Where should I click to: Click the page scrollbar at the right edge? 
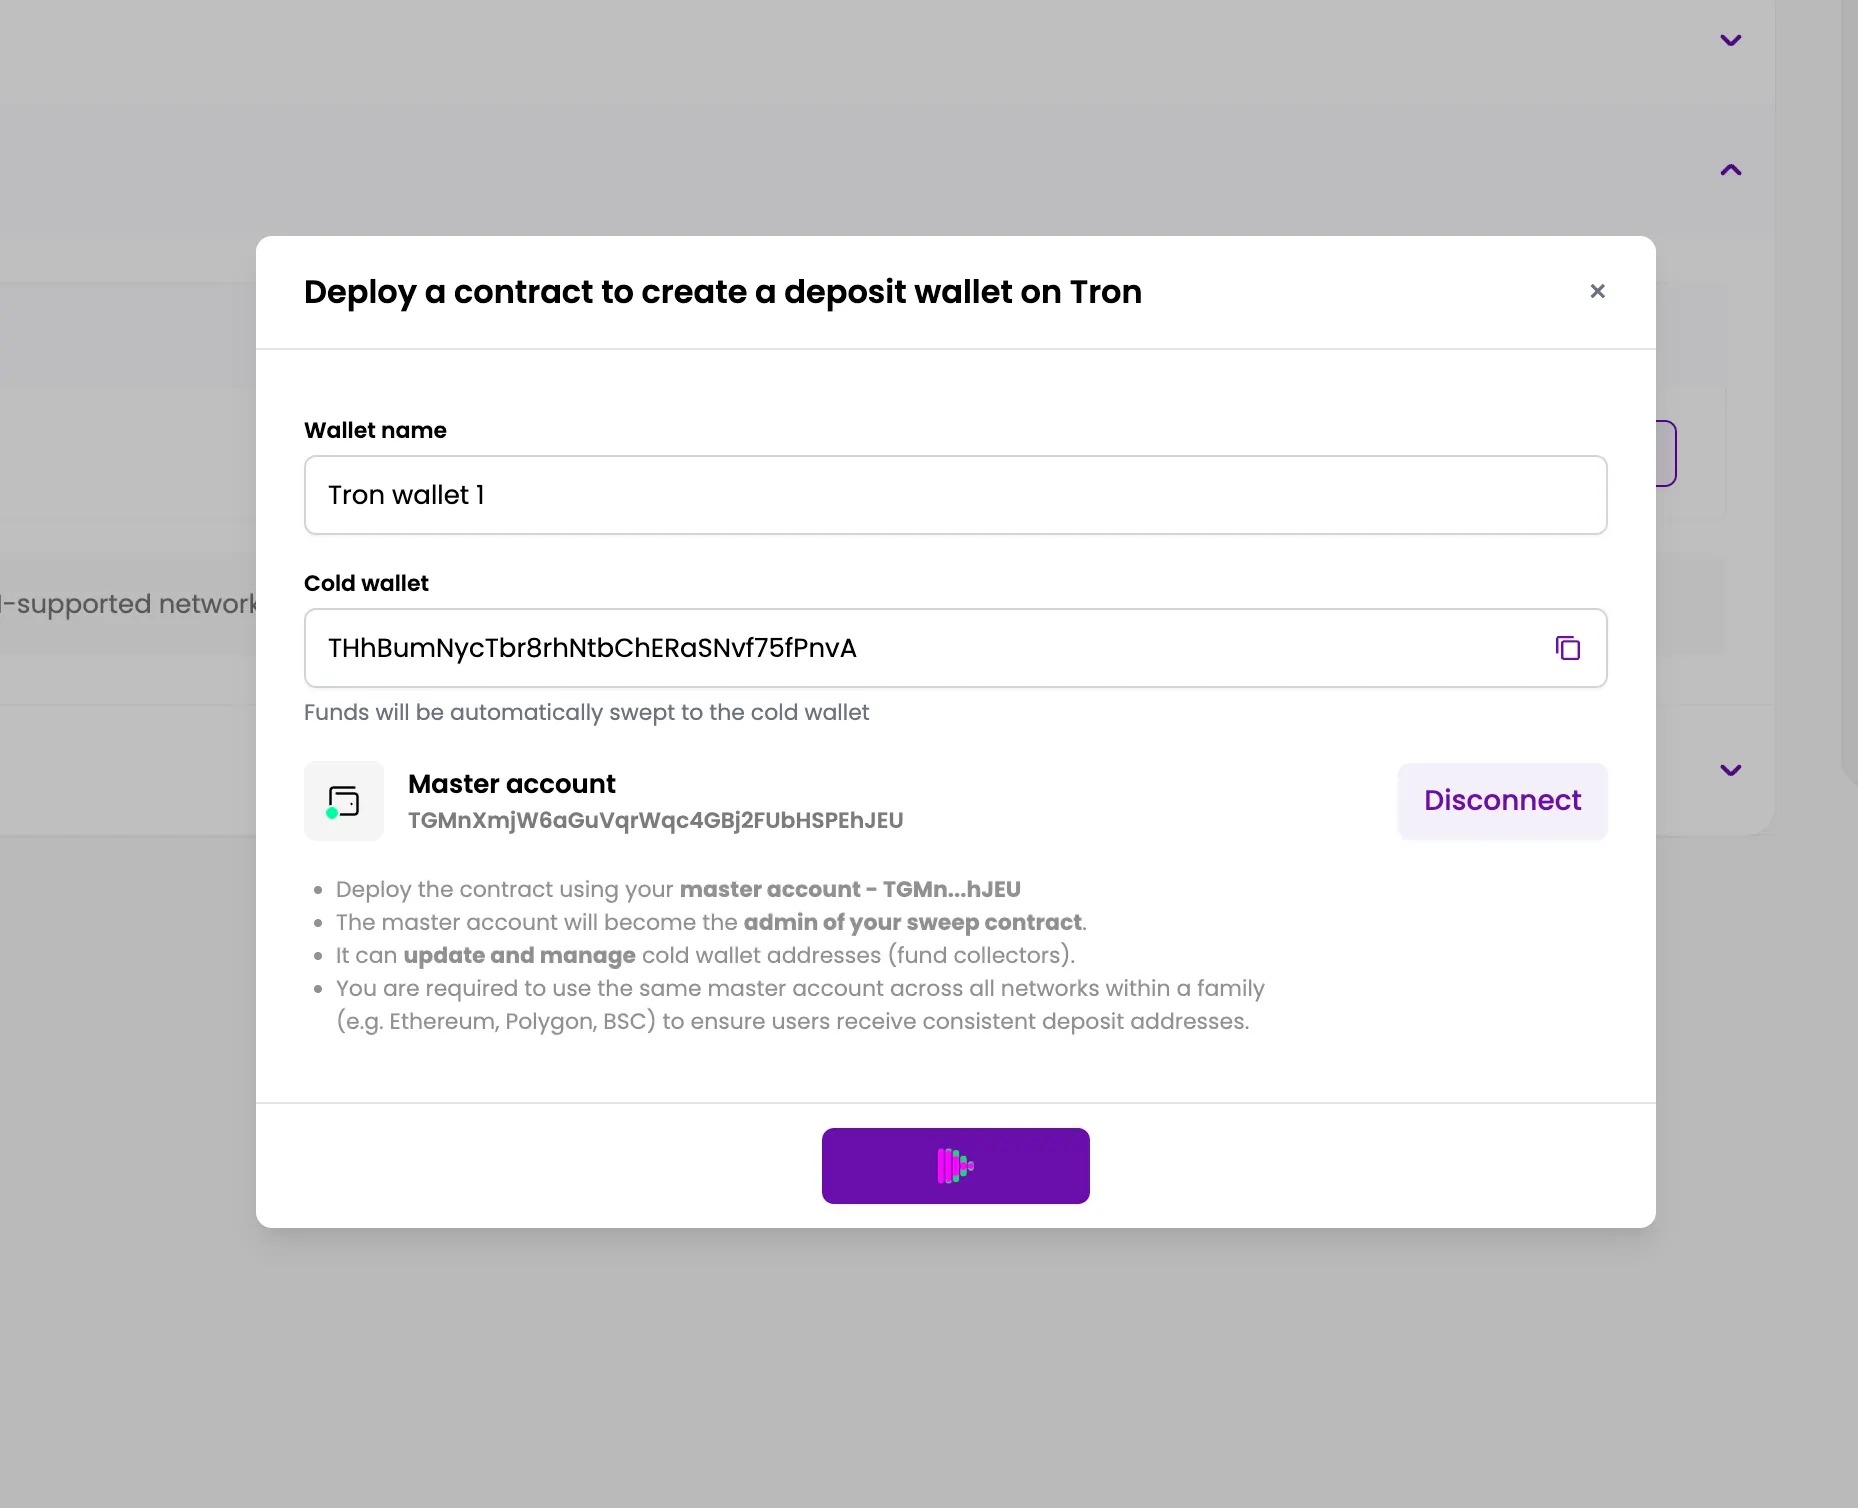pyautogui.click(x=1849, y=400)
